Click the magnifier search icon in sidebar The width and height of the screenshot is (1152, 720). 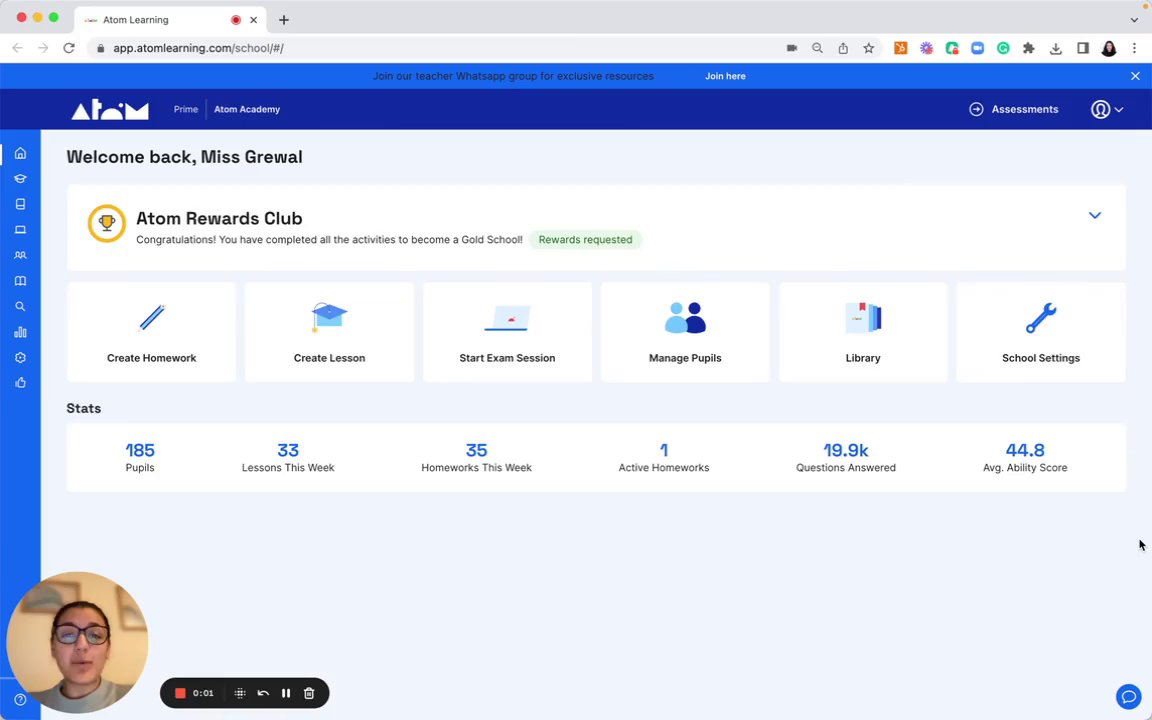[x=21, y=306]
